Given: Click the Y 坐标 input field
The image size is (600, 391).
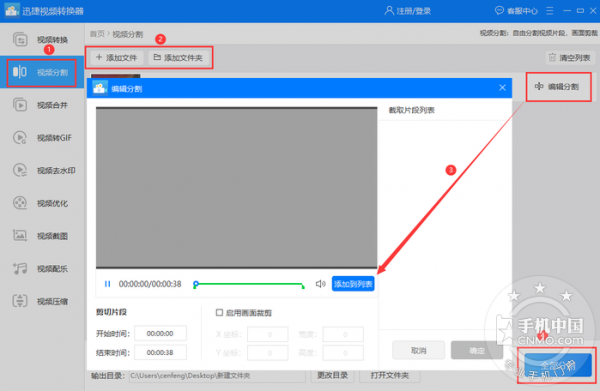Looking at the screenshot, I should pyautogui.click(x=267, y=353).
